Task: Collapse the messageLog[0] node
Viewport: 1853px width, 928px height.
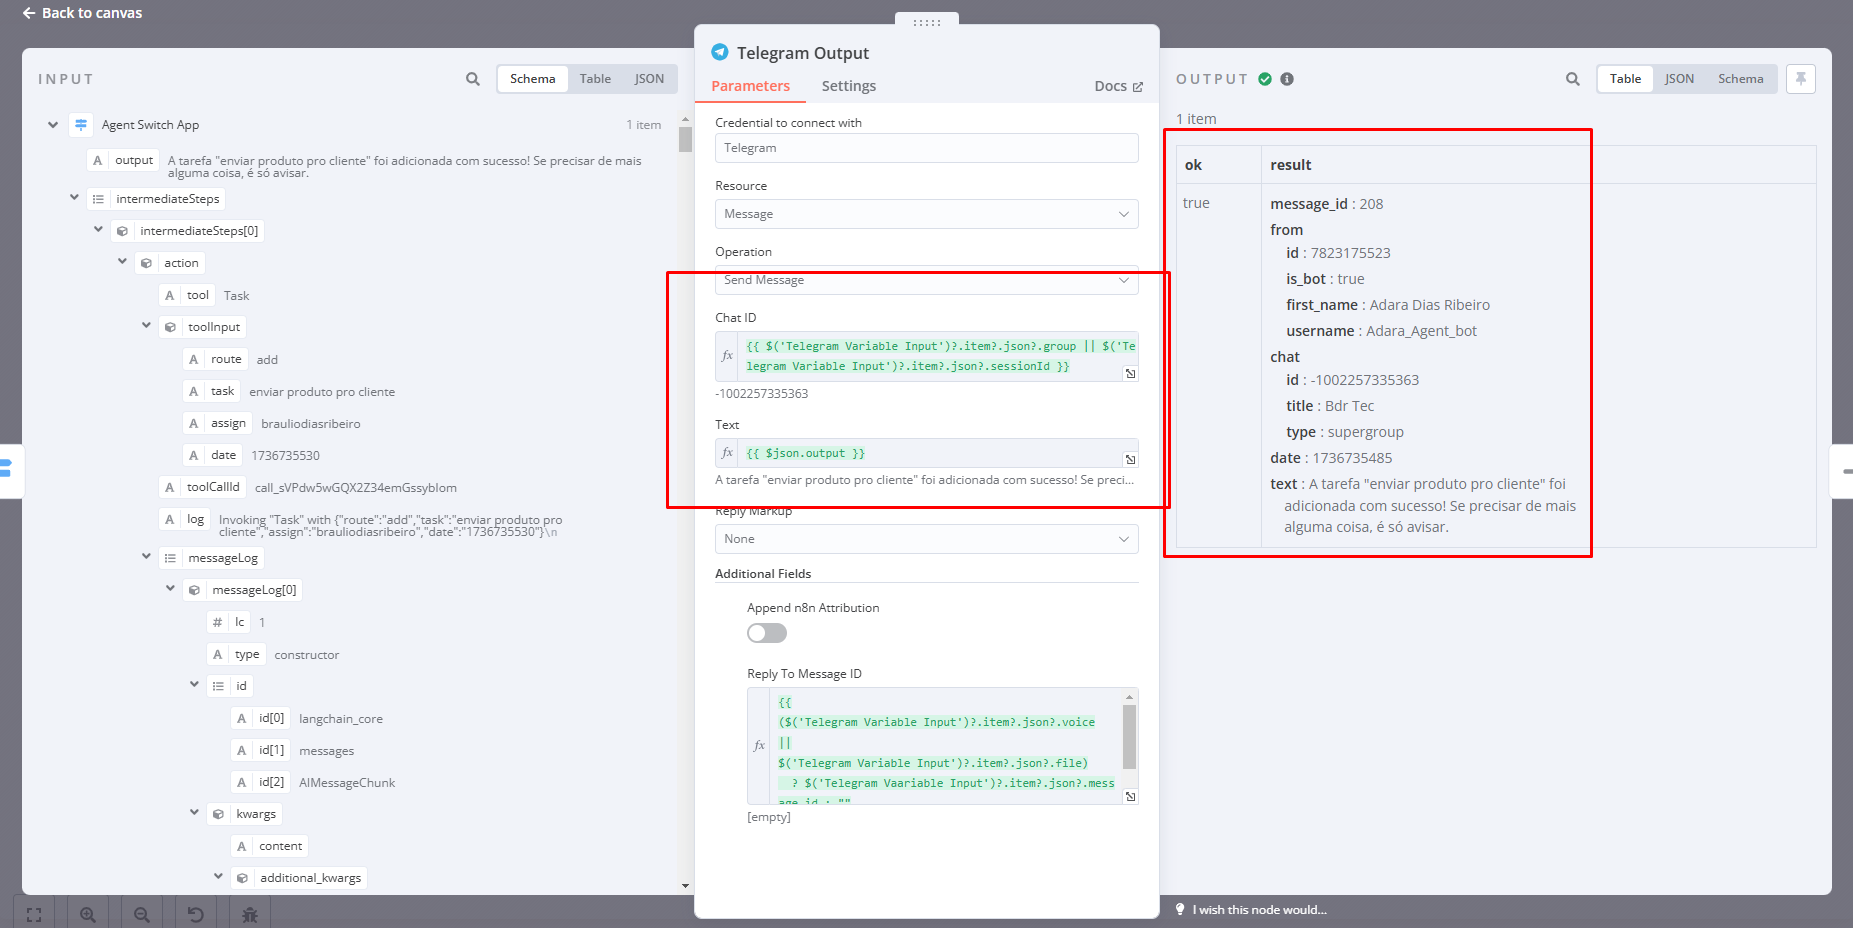Action: pos(170,588)
